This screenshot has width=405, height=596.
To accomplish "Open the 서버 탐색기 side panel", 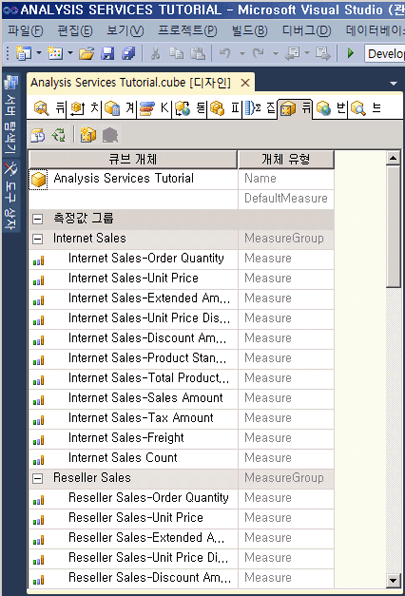I will tap(10, 114).
